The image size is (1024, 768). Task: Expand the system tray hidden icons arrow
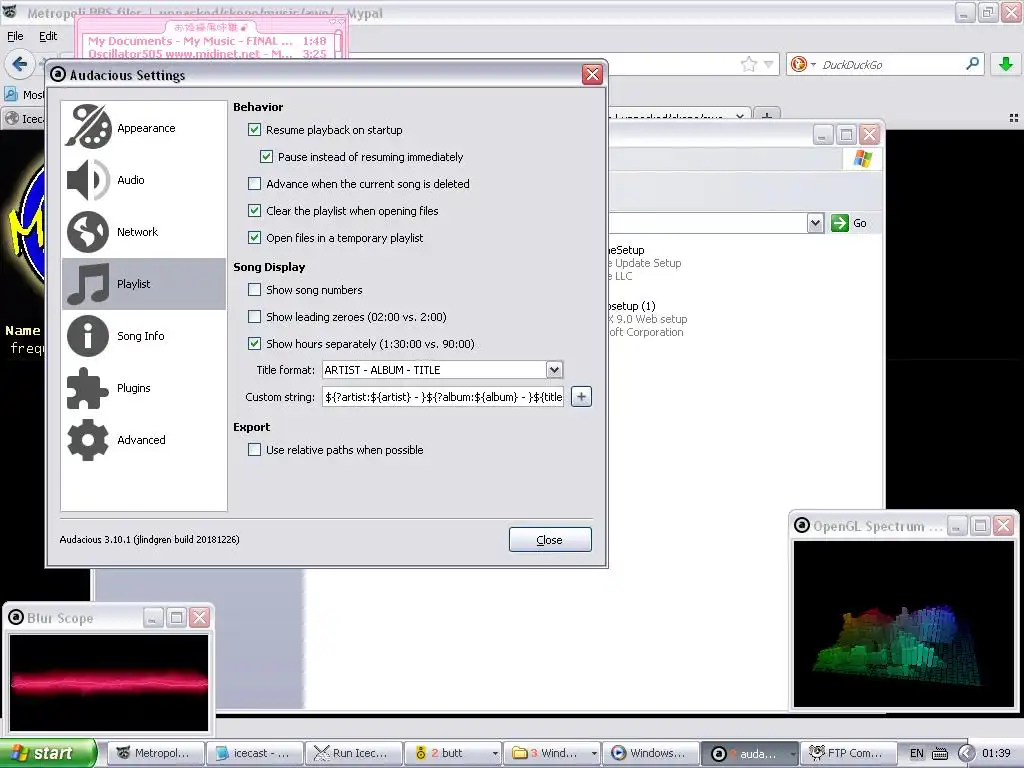click(966, 754)
